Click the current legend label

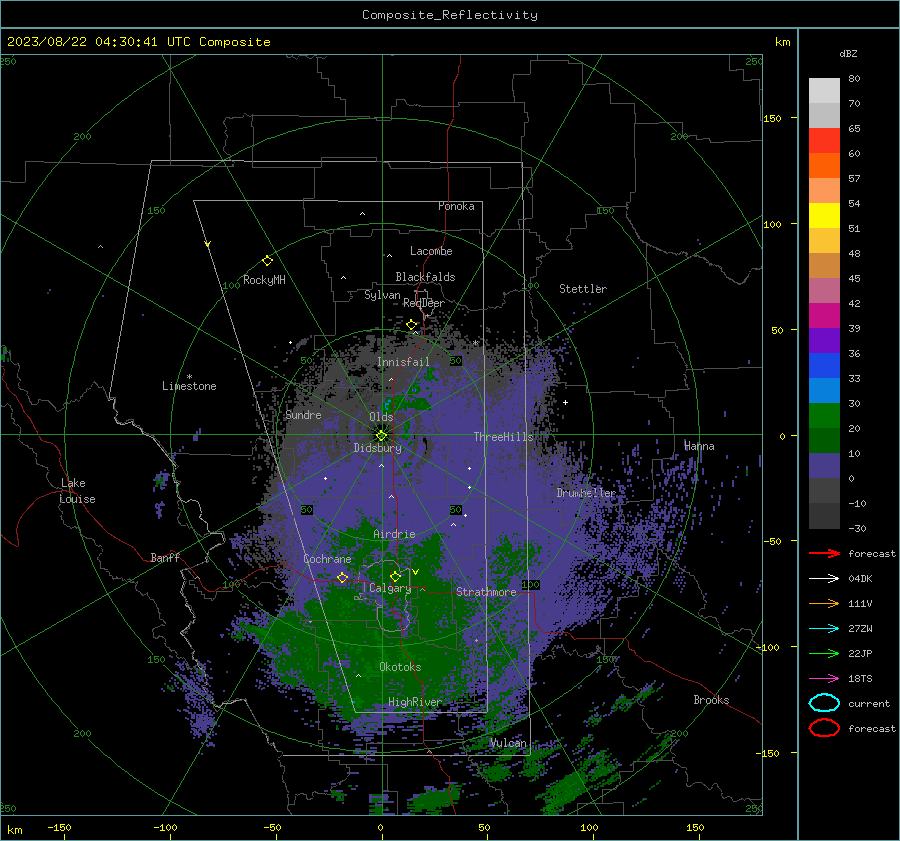coord(868,703)
